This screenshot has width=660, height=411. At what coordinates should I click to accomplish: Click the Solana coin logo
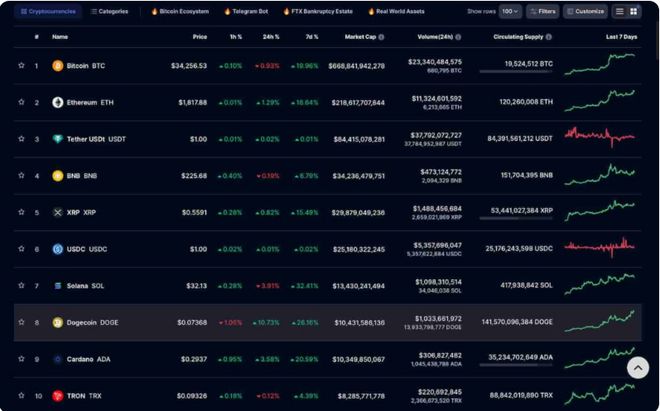click(x=58, y=286)
